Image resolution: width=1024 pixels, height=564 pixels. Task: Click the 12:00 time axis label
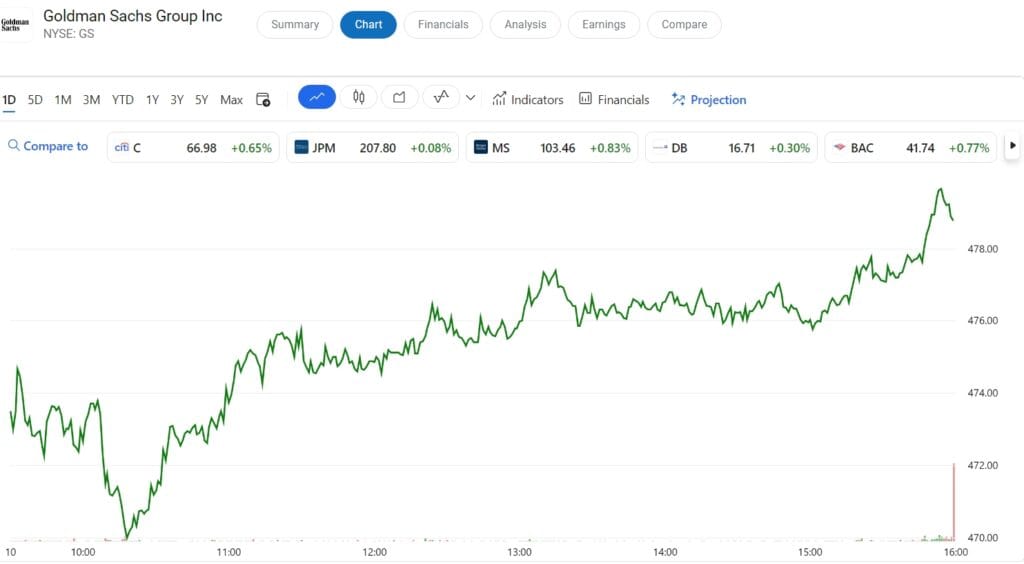pos(374,552)
